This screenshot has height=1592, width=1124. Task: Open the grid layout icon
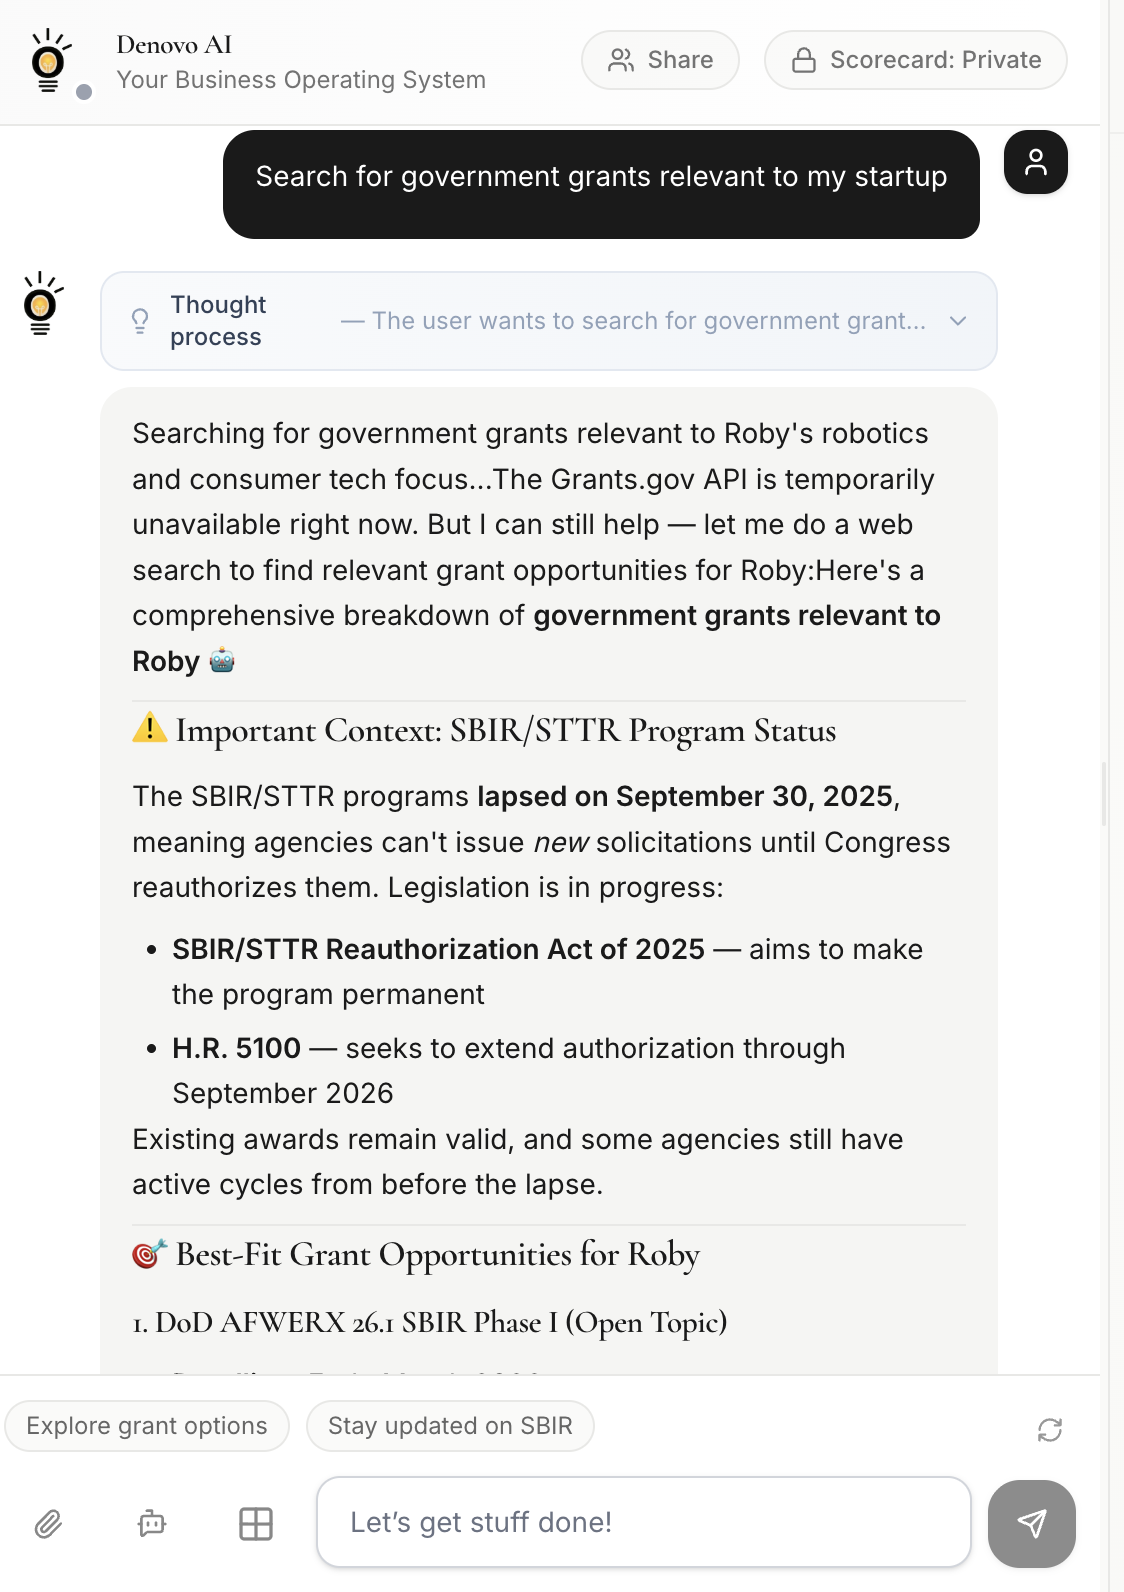pos(256,1523)
